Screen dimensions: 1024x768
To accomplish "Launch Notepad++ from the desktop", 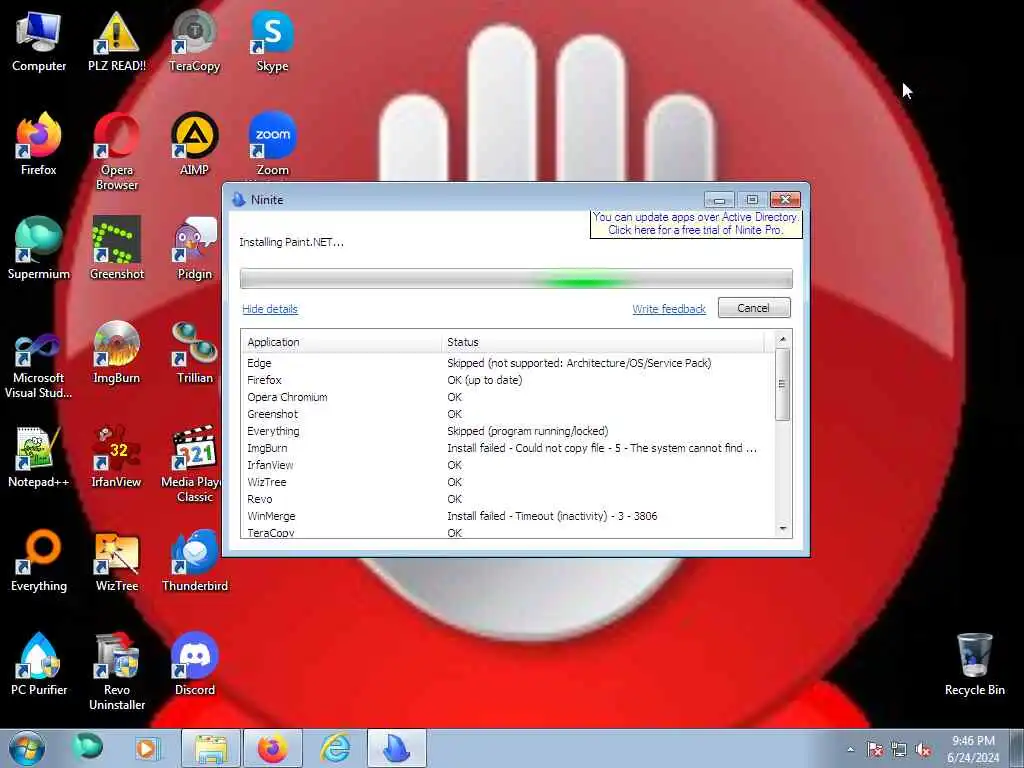I will (x=39, y=457).
